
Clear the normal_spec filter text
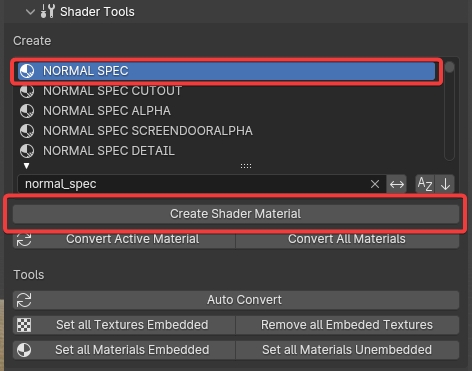point(375,184)
